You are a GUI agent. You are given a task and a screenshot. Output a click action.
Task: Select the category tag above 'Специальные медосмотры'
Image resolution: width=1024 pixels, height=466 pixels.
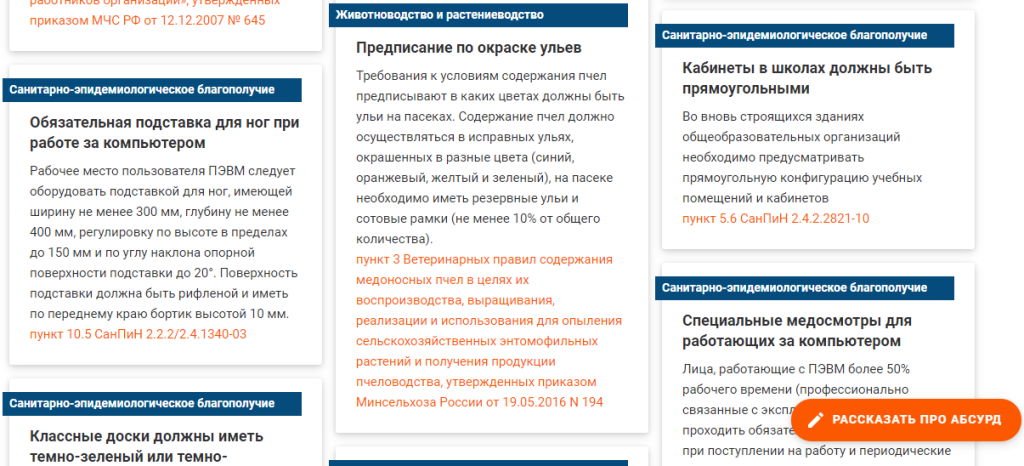pos(793,288)
